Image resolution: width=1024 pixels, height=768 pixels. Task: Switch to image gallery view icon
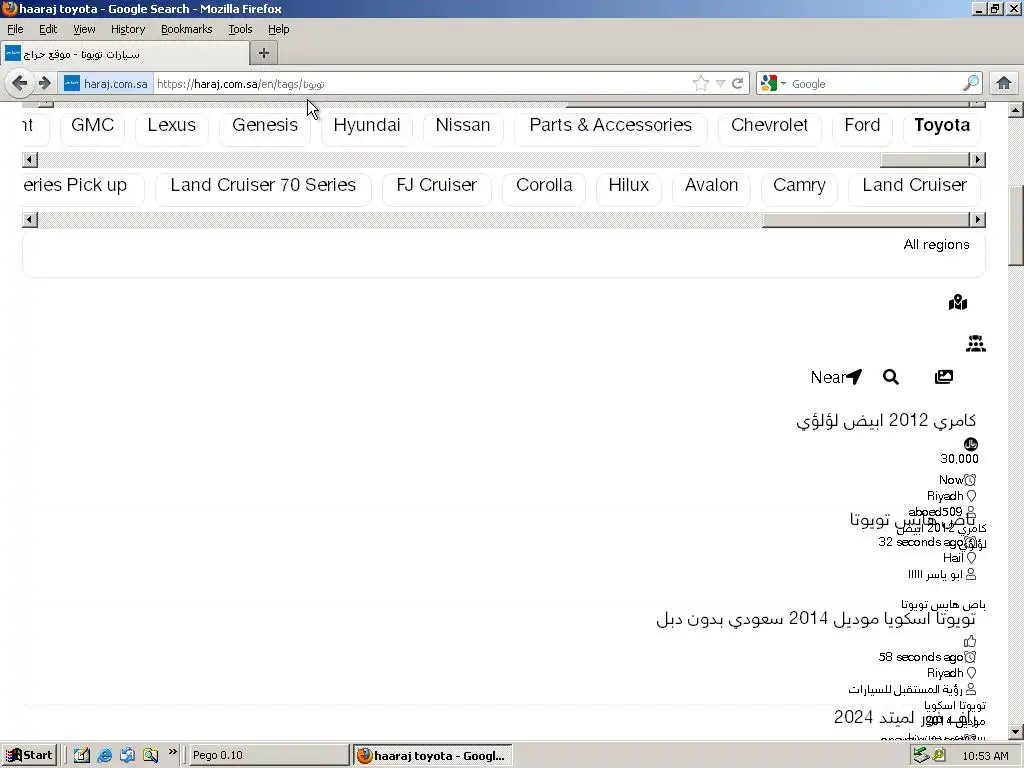[944, 377]
